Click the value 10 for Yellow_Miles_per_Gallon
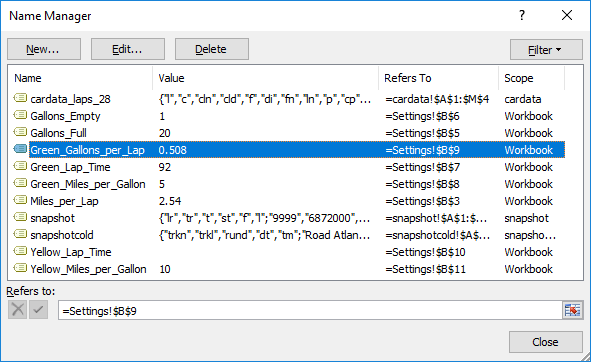 pos(165,269)
